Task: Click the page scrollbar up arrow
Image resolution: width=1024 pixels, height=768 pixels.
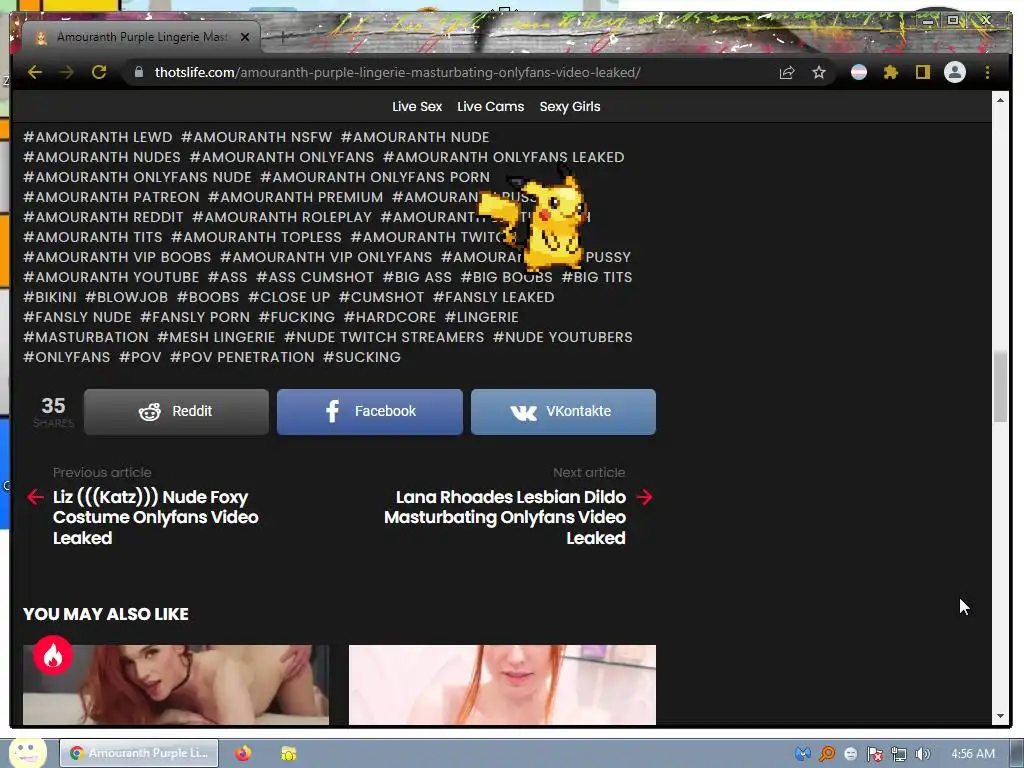Action: (x=1000, y=100)
